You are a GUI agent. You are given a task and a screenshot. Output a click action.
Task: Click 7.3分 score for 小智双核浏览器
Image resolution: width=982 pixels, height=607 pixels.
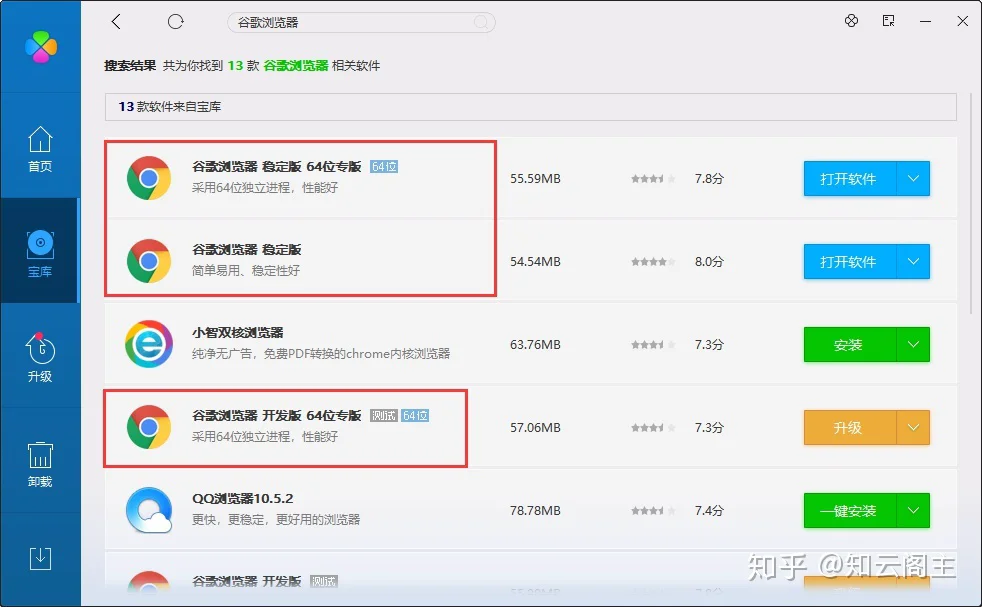coord(709,345)
